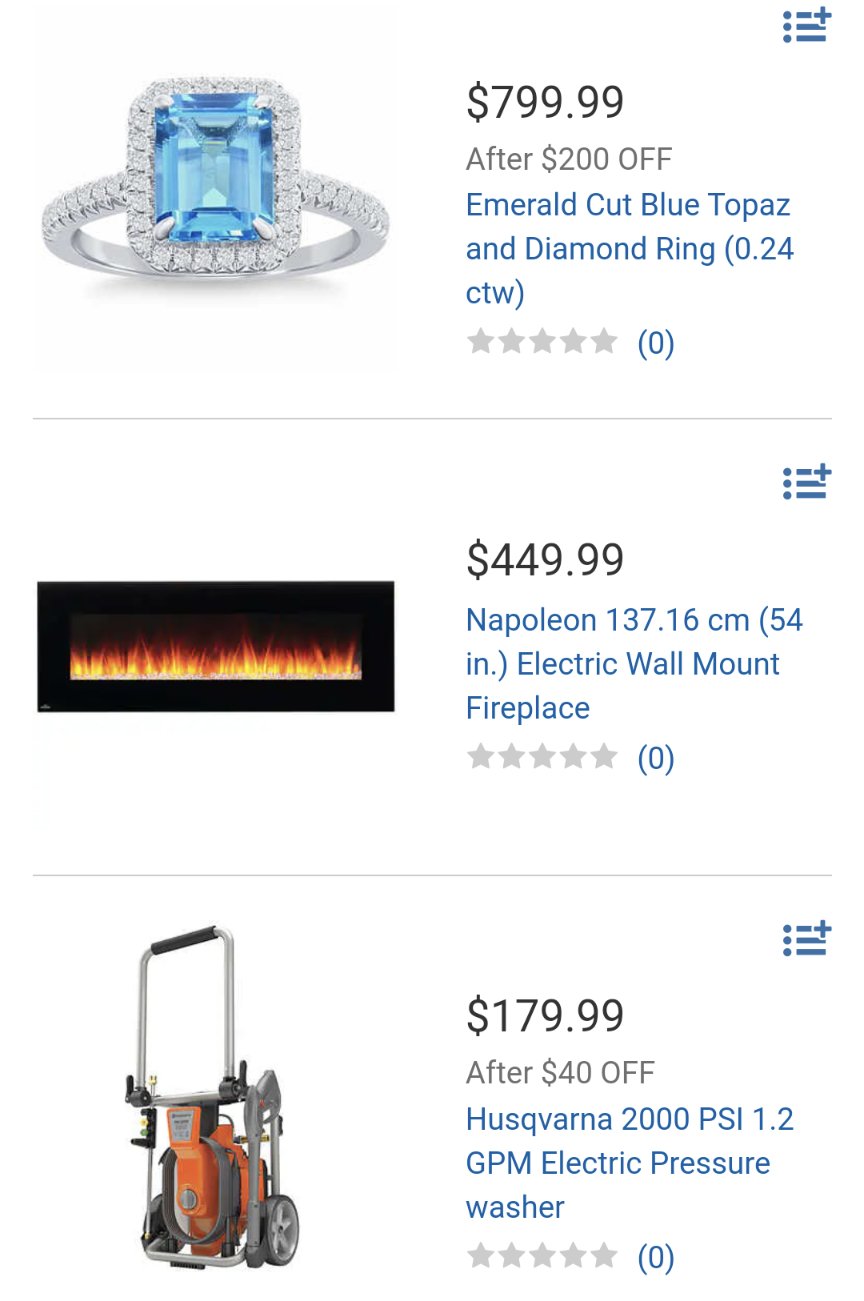Click the $179.99 pressure washer price
The height and width of the screenshot is (1301, 864).
pyautogui.click(x=545, y=1016)
